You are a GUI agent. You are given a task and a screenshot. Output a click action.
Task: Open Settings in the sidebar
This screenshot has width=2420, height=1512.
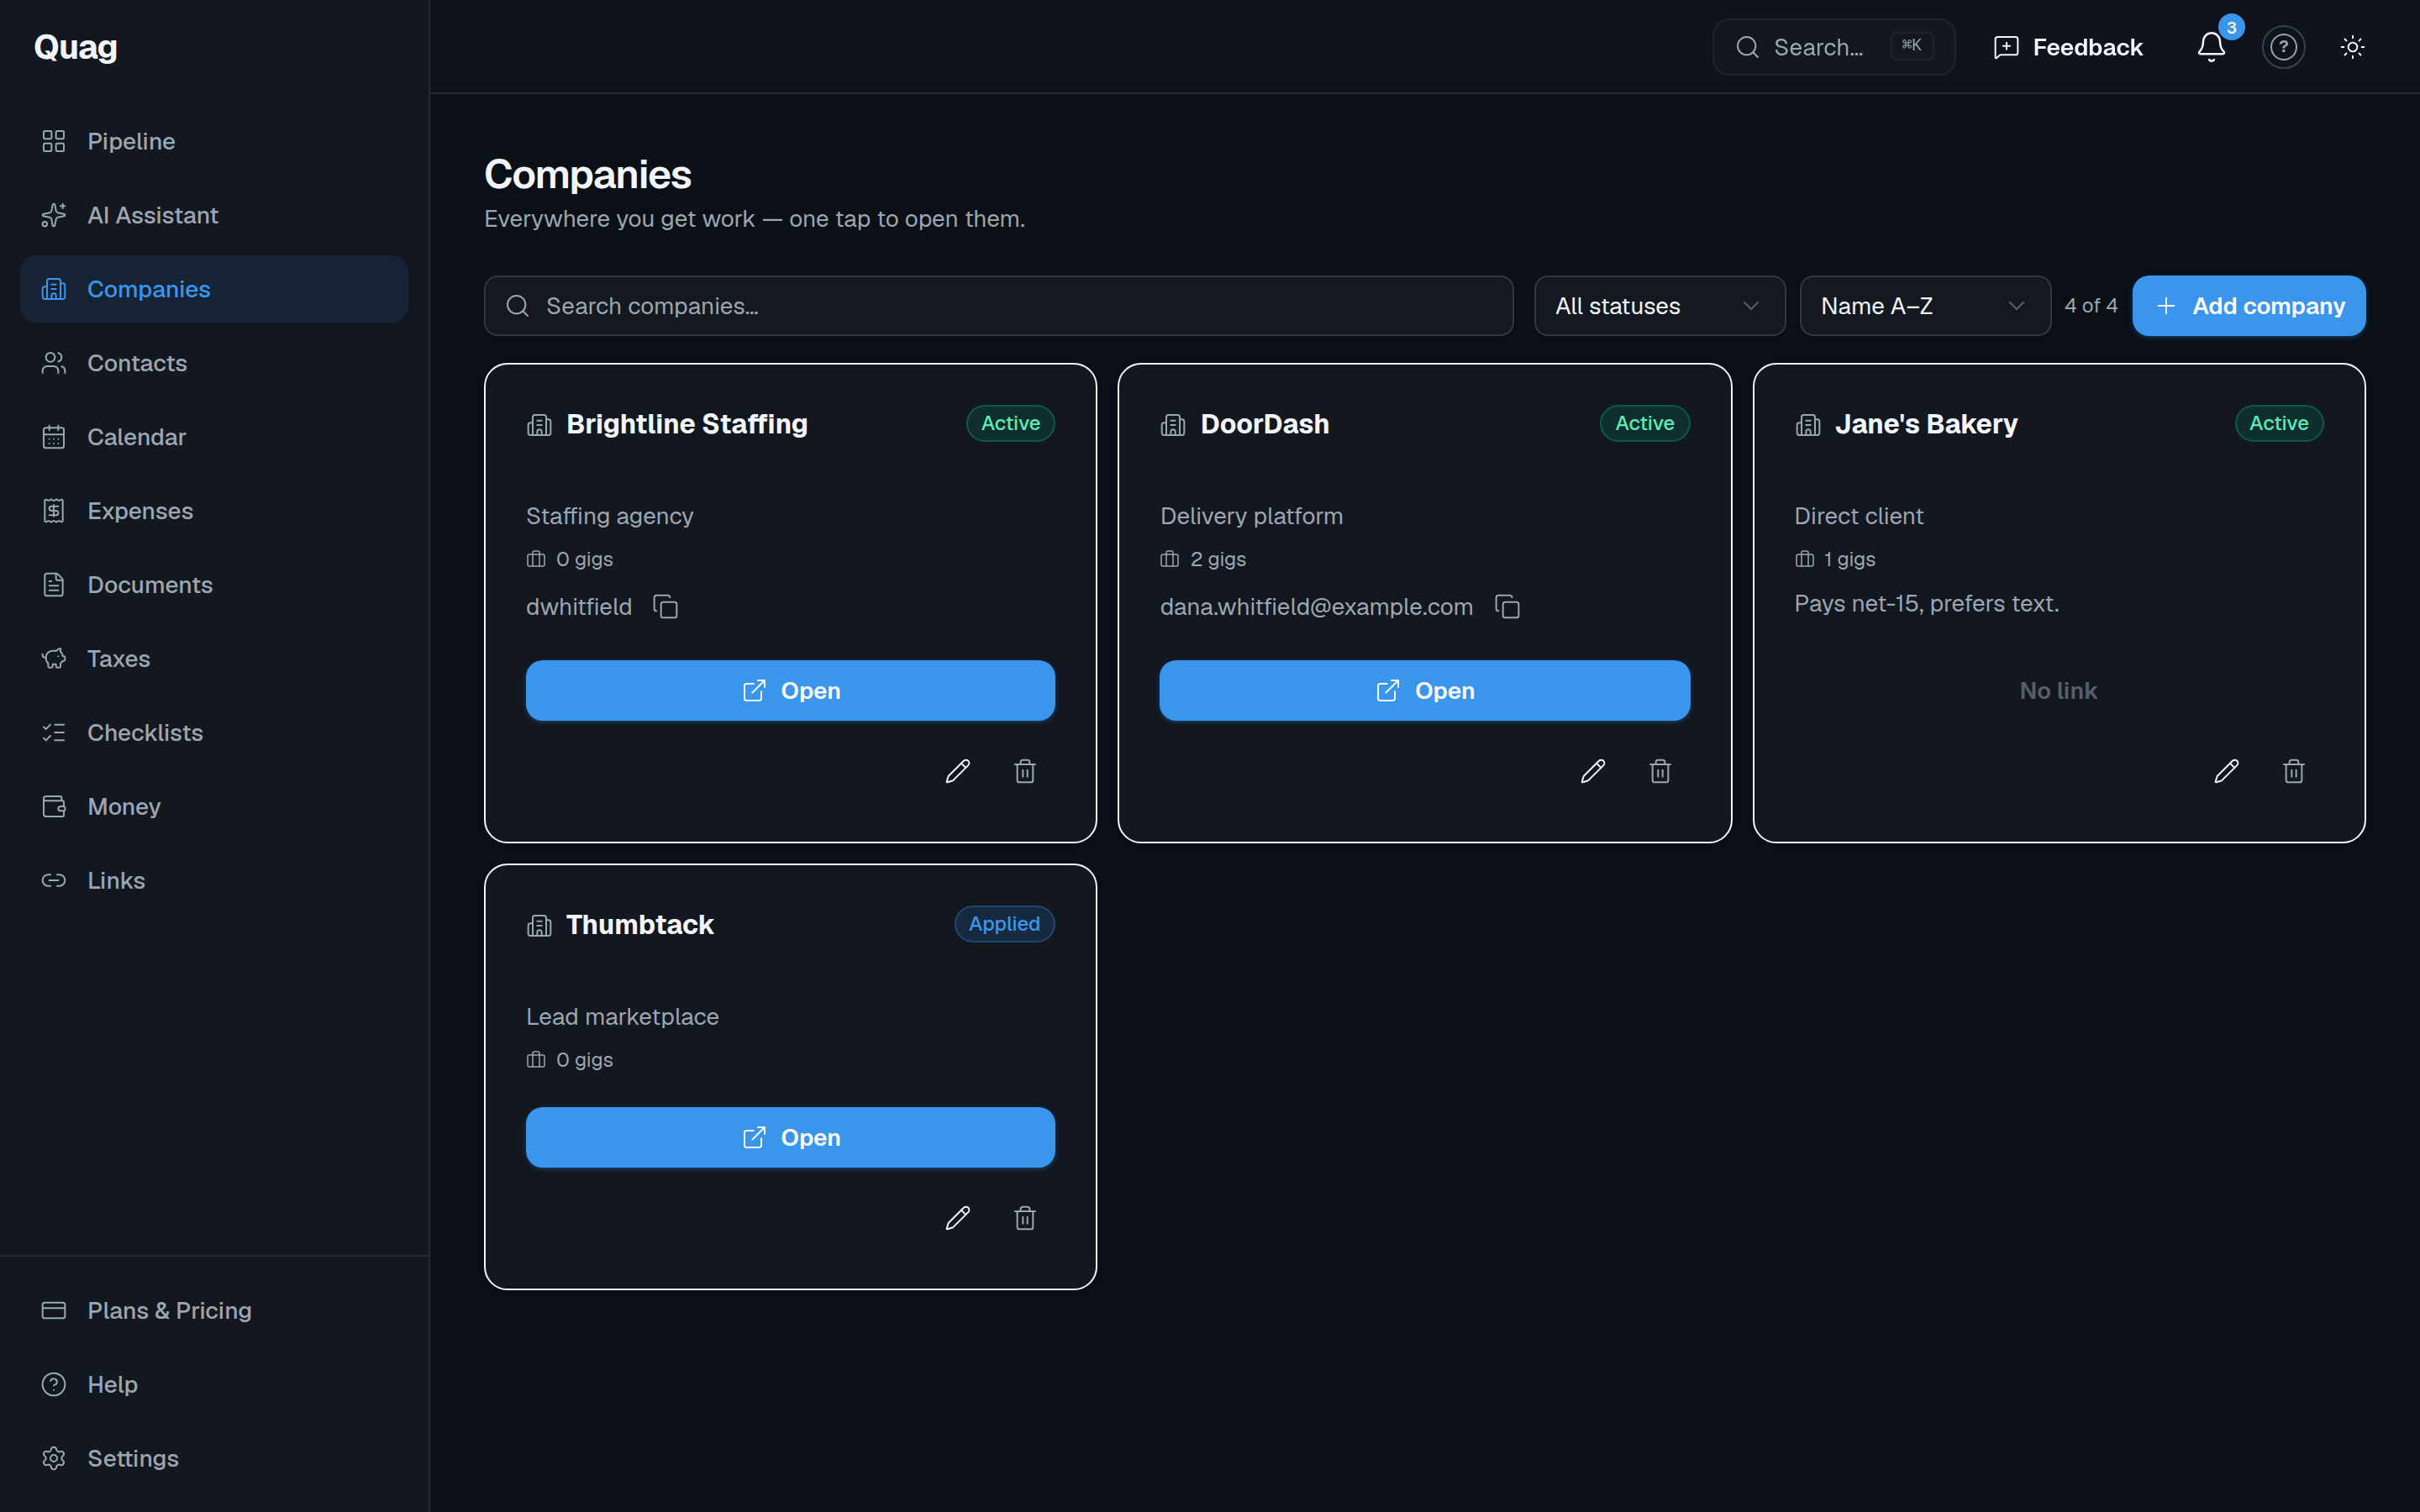[214, 1458]
